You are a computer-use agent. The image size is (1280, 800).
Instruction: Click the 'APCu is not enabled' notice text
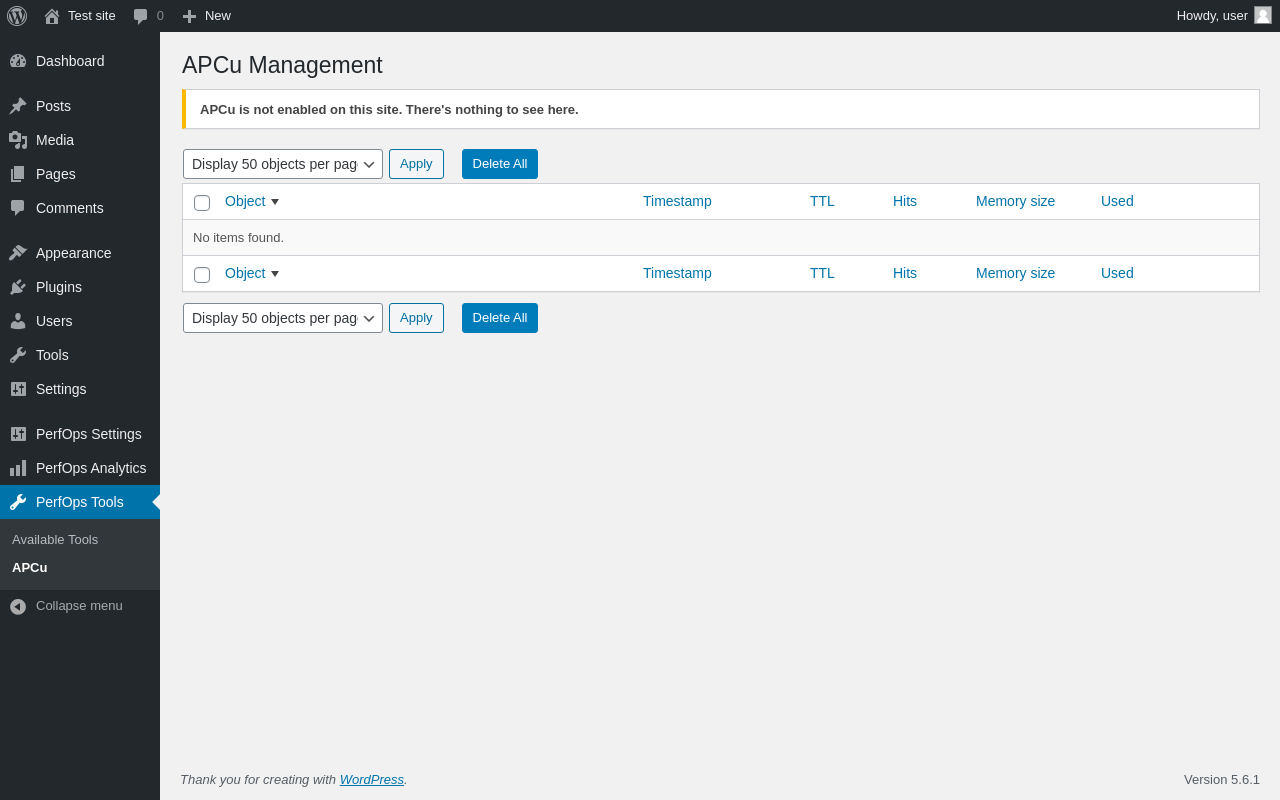pos(389,110)
